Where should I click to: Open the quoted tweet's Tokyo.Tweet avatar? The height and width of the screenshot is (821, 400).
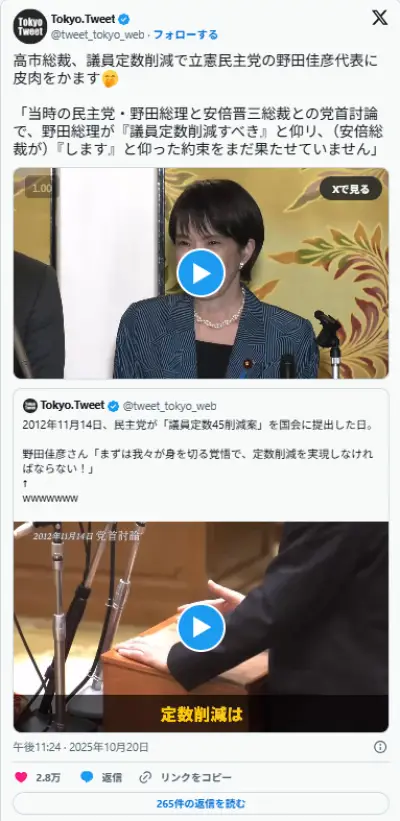point(30,405)
